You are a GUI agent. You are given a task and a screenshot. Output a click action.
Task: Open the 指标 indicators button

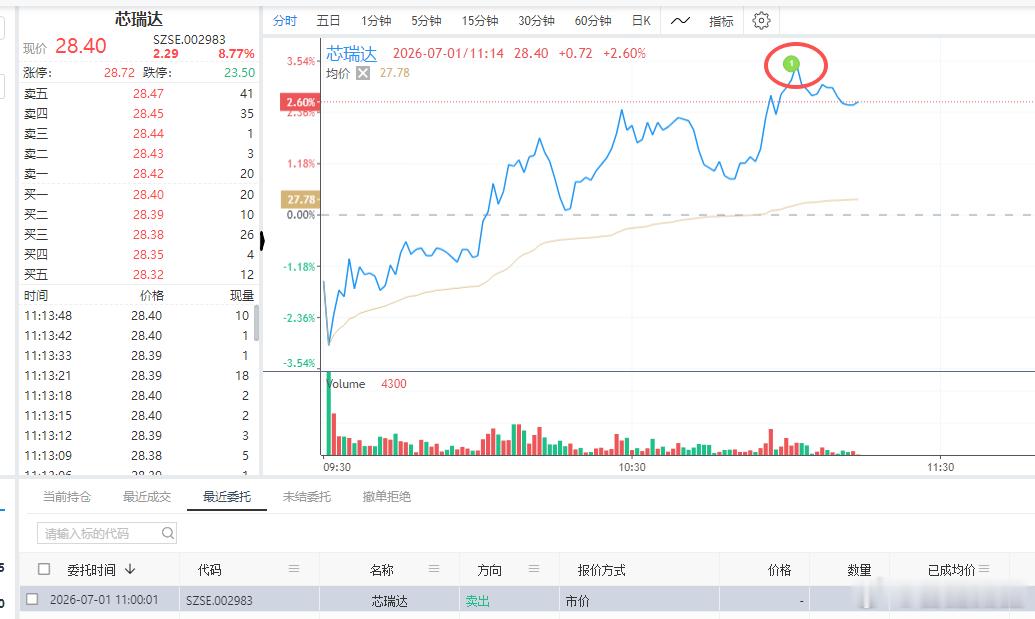(721, 21)
